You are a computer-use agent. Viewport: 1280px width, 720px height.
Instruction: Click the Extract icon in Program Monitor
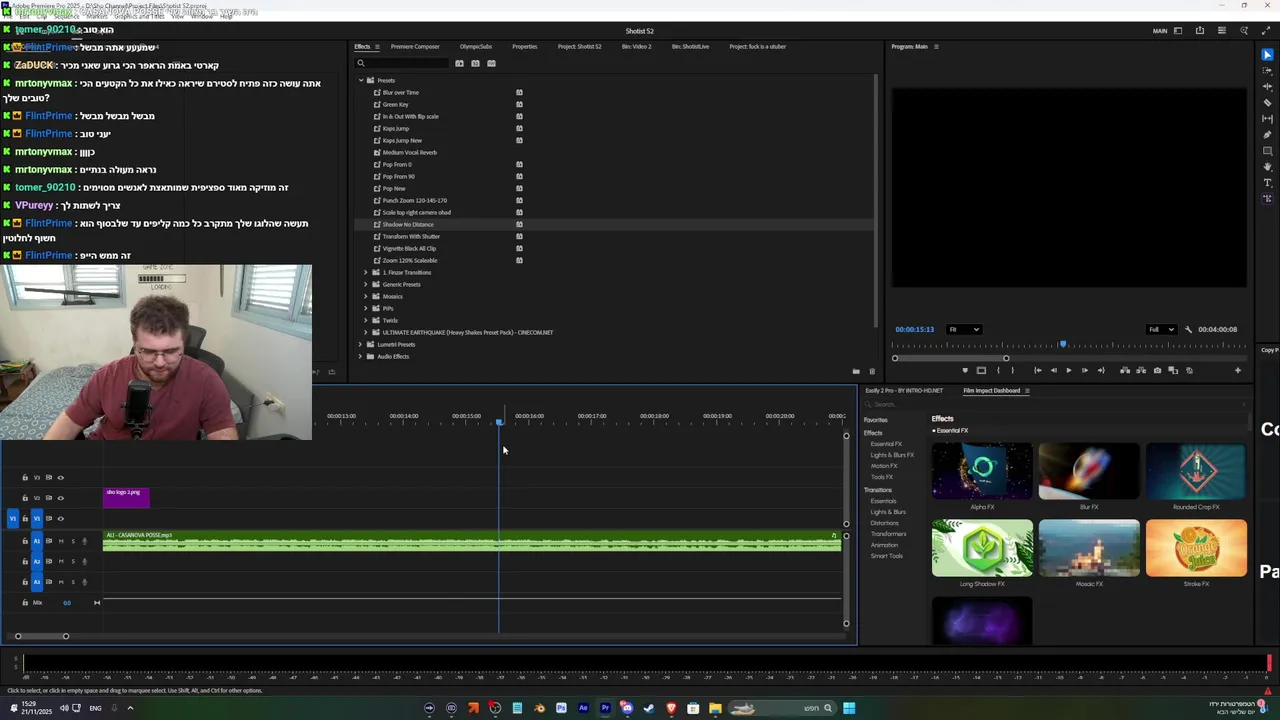pos(1141,370)
